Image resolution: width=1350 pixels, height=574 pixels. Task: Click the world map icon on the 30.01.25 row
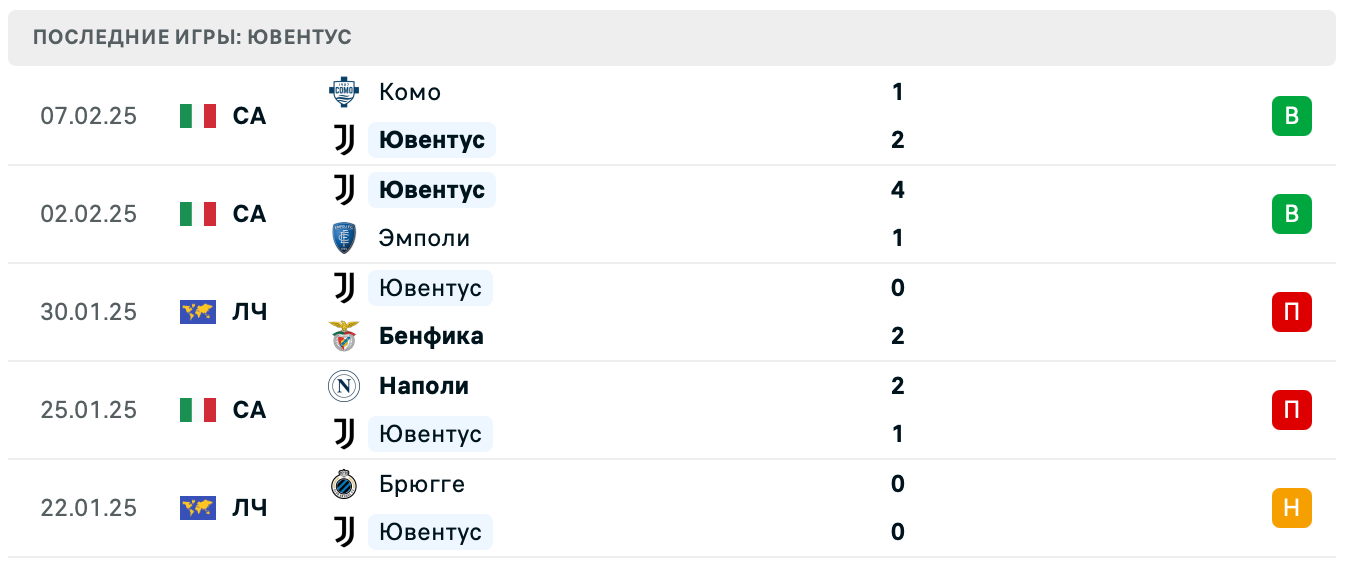(198, 312)
